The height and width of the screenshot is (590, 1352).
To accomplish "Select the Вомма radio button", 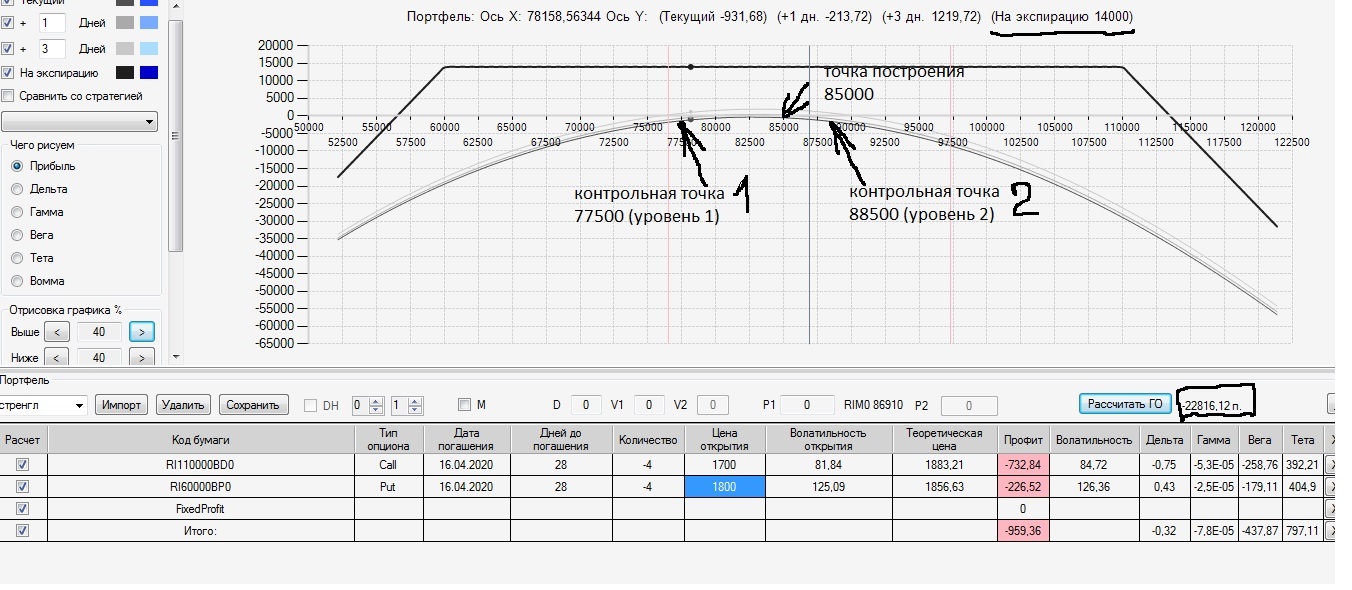I will [x=17, y=281].
